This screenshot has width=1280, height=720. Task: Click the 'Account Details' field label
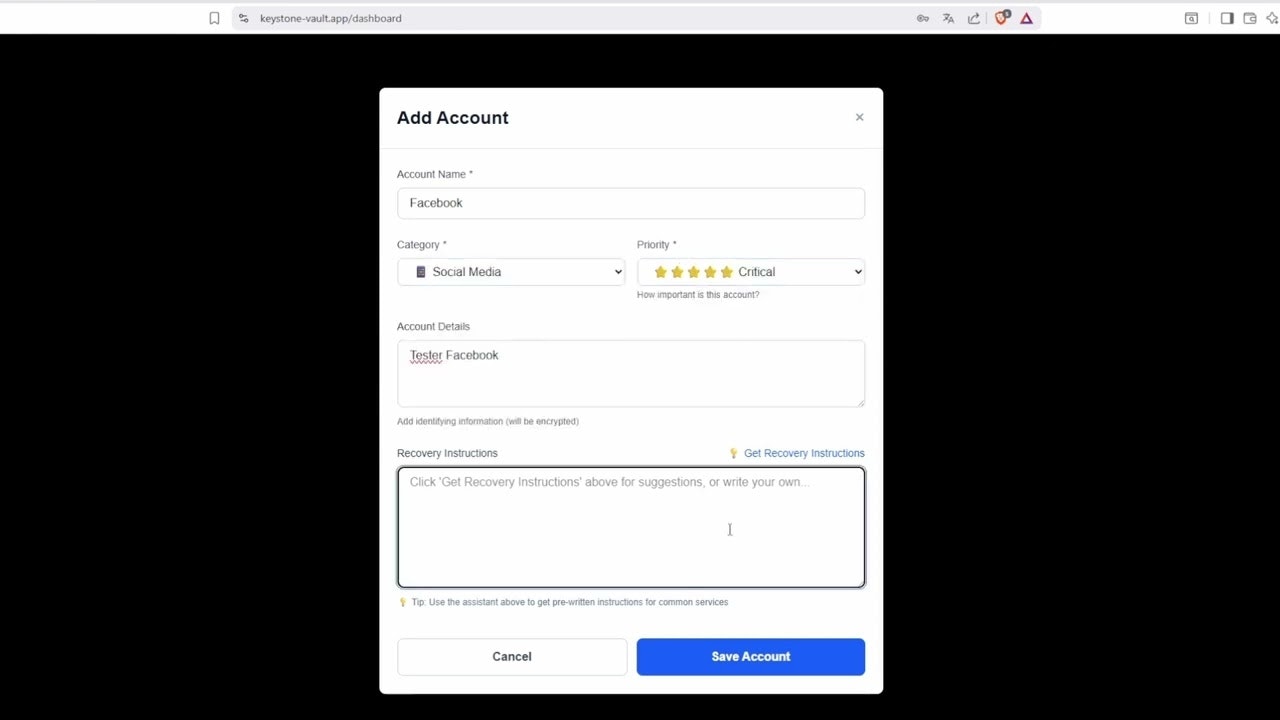(x=433, y=326)
